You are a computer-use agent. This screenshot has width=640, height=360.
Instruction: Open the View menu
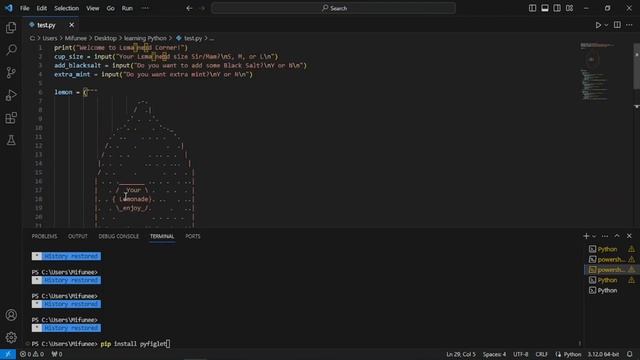coord(93,8)
